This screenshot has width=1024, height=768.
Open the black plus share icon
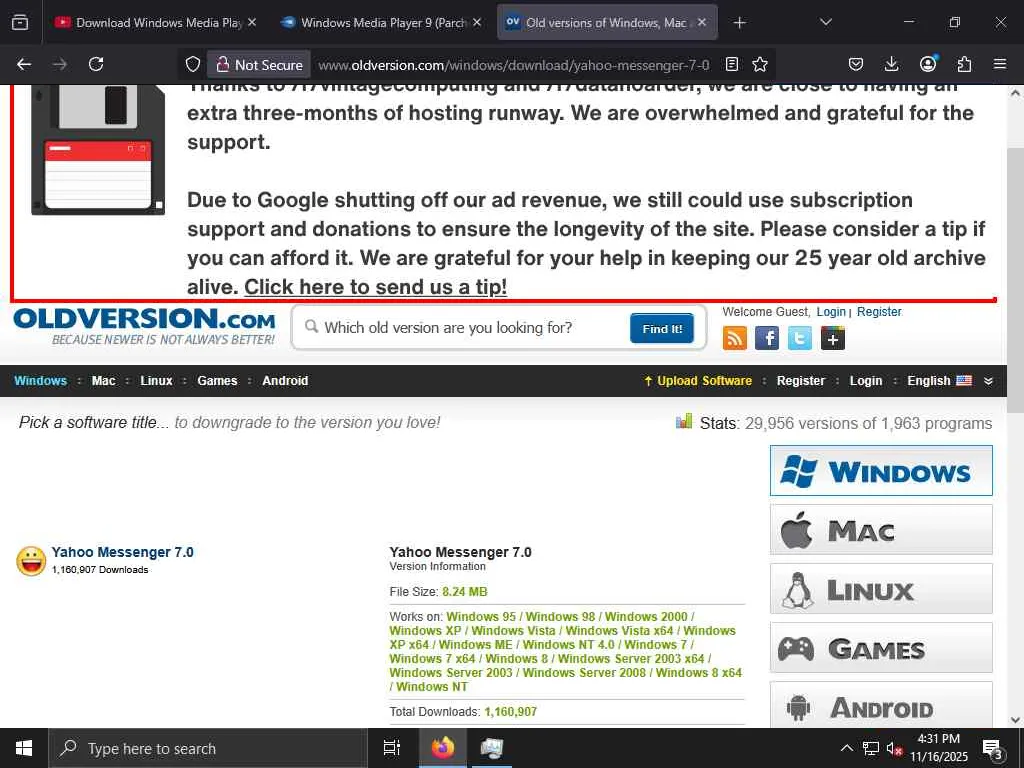[833, 338]
